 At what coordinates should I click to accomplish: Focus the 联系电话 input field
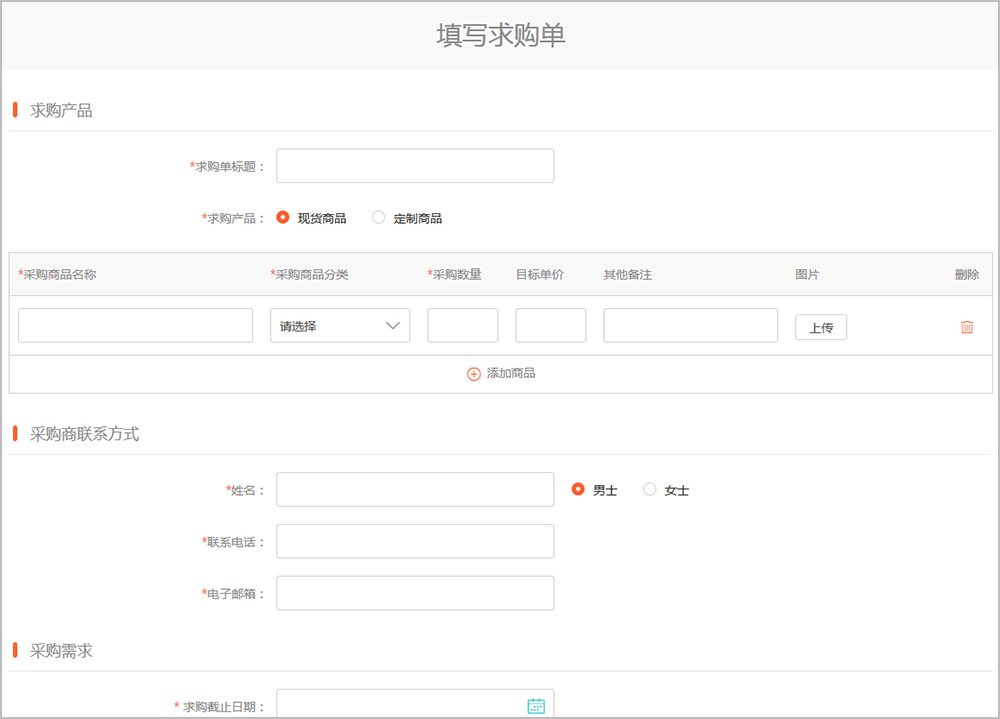tap(415, 541)
